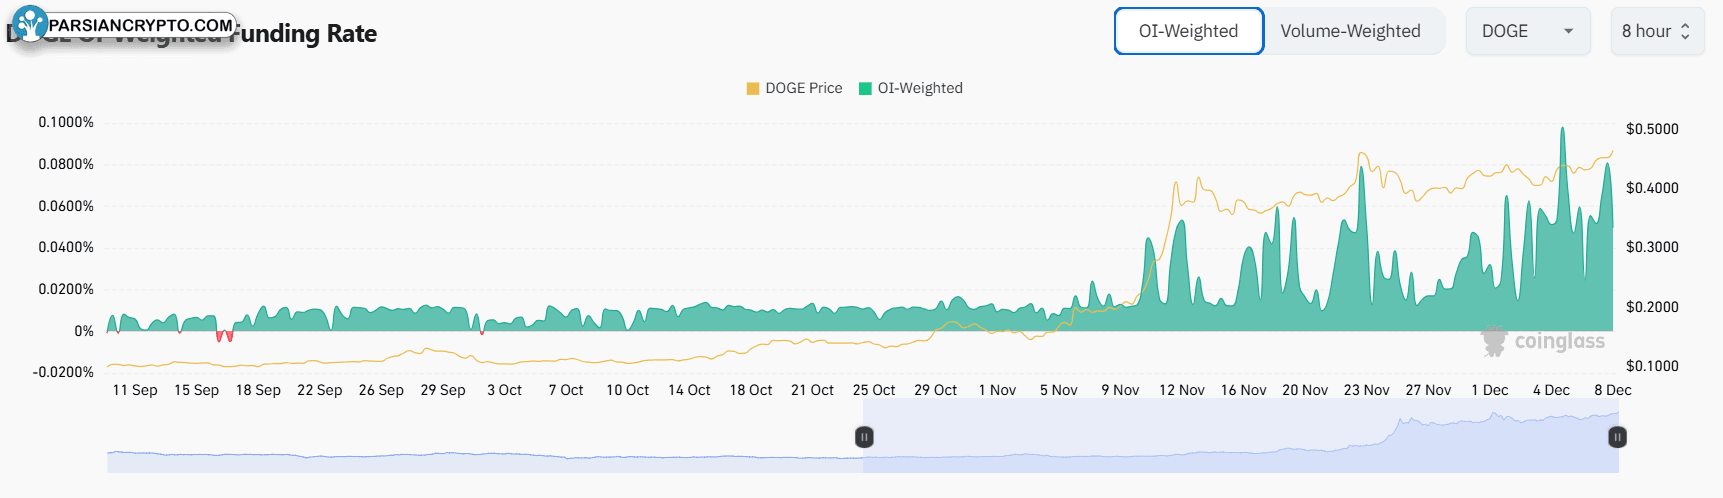Open the DOGE coin dropdown
Screen dimensions: 1723x498
(1527, 31)
